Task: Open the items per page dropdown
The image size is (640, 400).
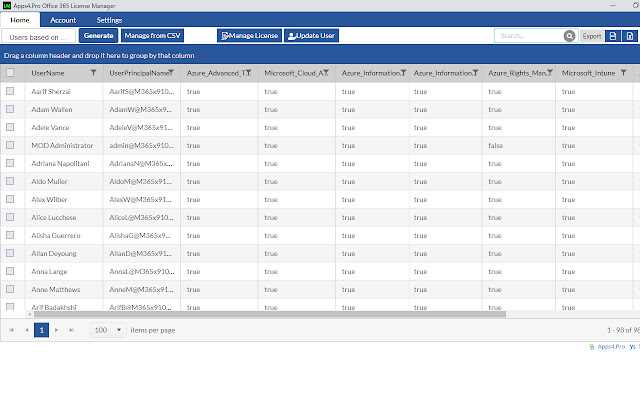Action: [x=108, y=330]
